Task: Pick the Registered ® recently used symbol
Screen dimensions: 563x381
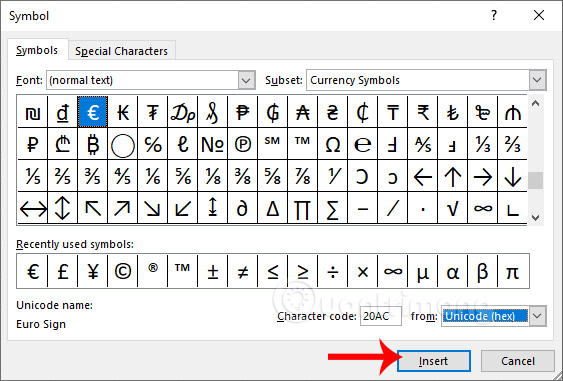Action: (x=152, y=271)
